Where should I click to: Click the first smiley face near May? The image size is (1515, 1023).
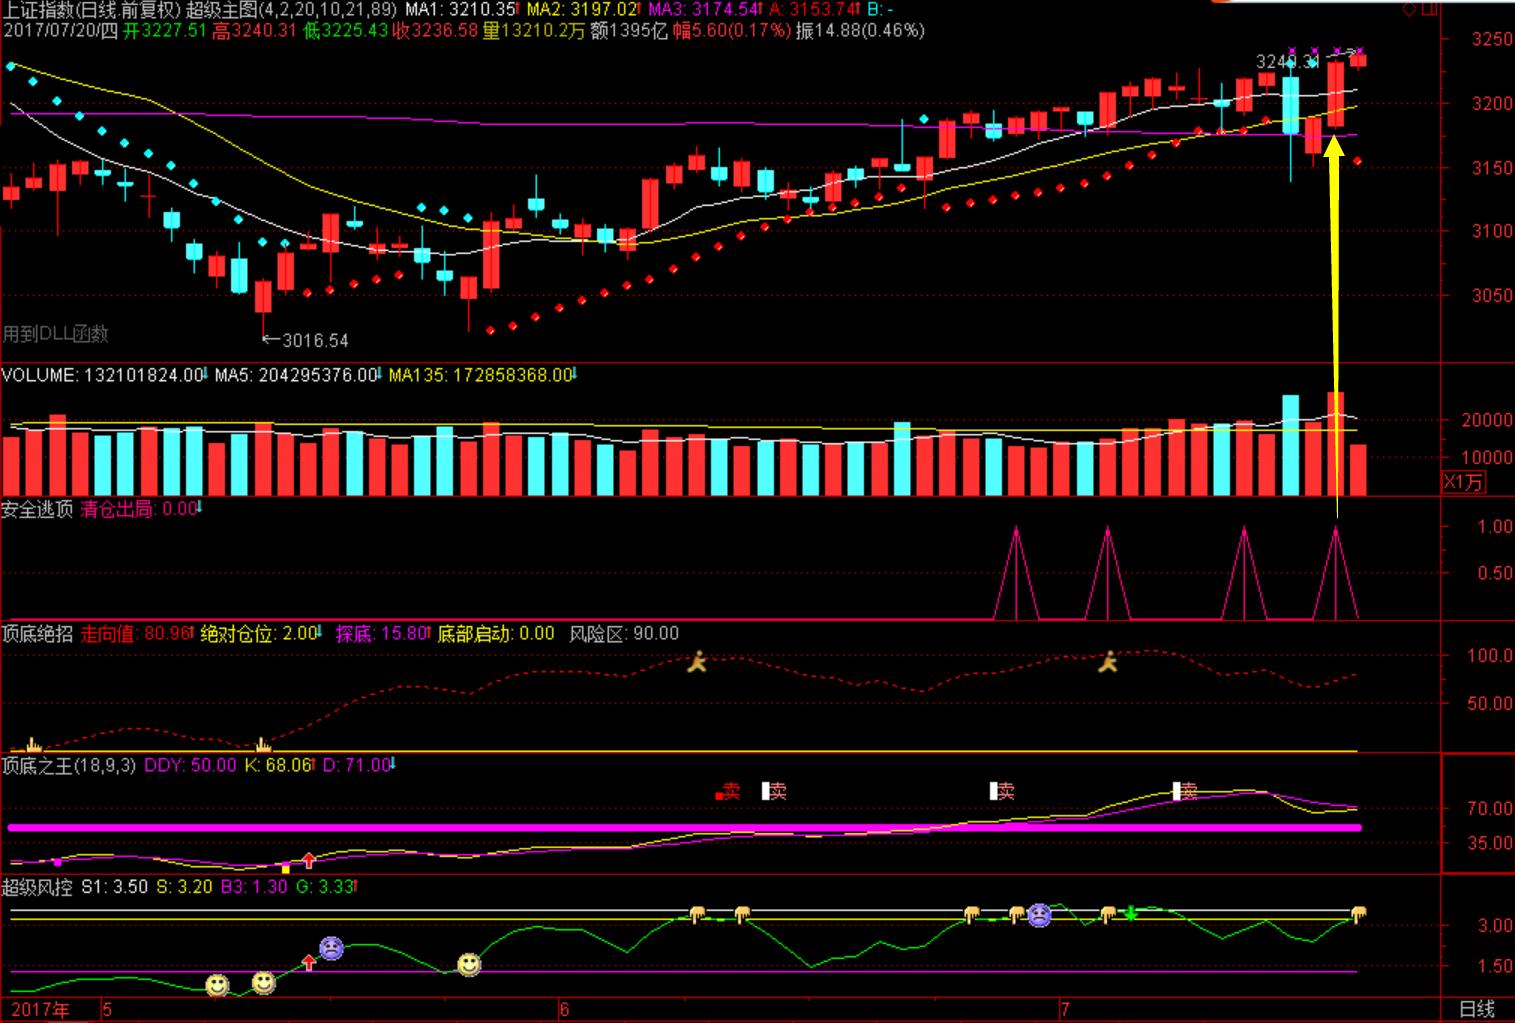coord(217,986)
